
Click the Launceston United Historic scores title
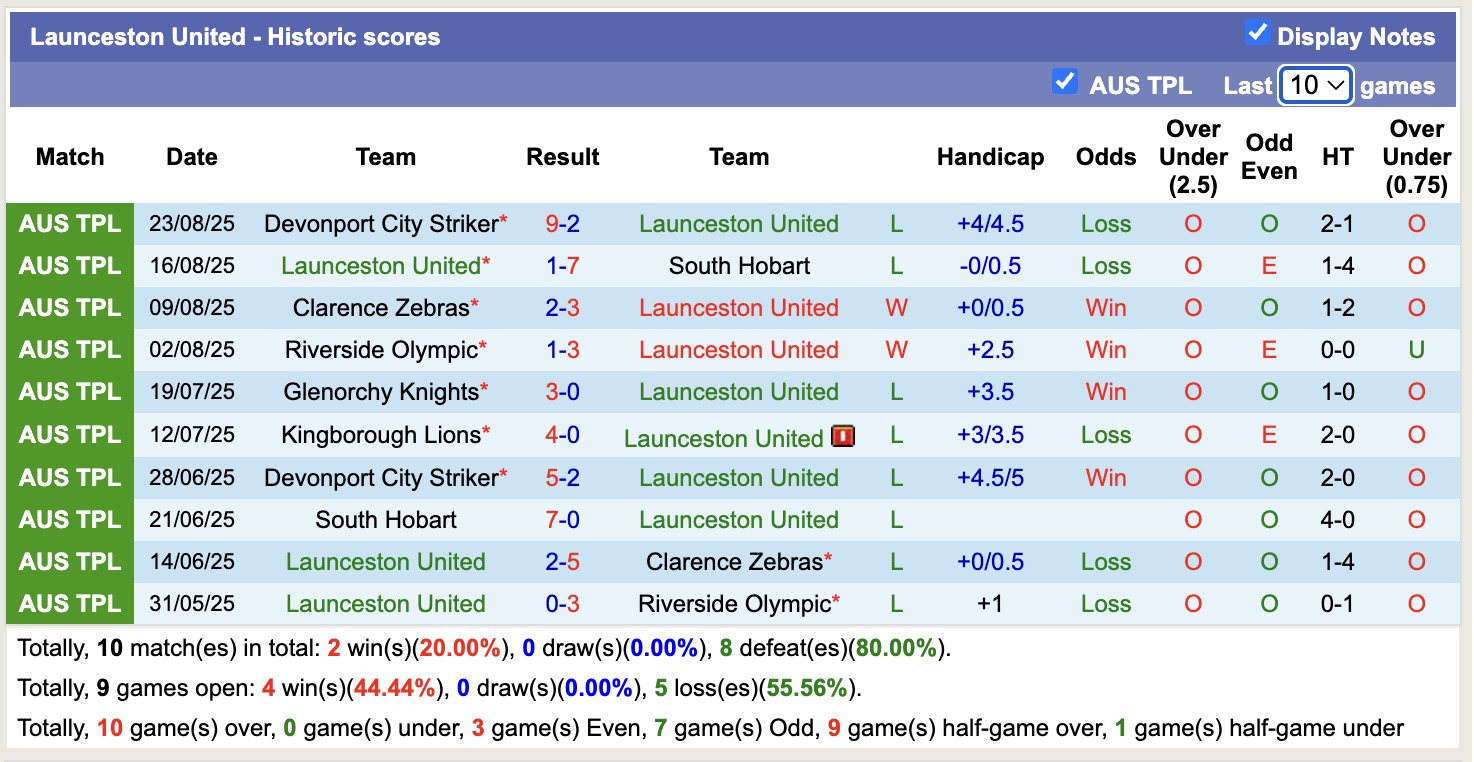point(234,36)
